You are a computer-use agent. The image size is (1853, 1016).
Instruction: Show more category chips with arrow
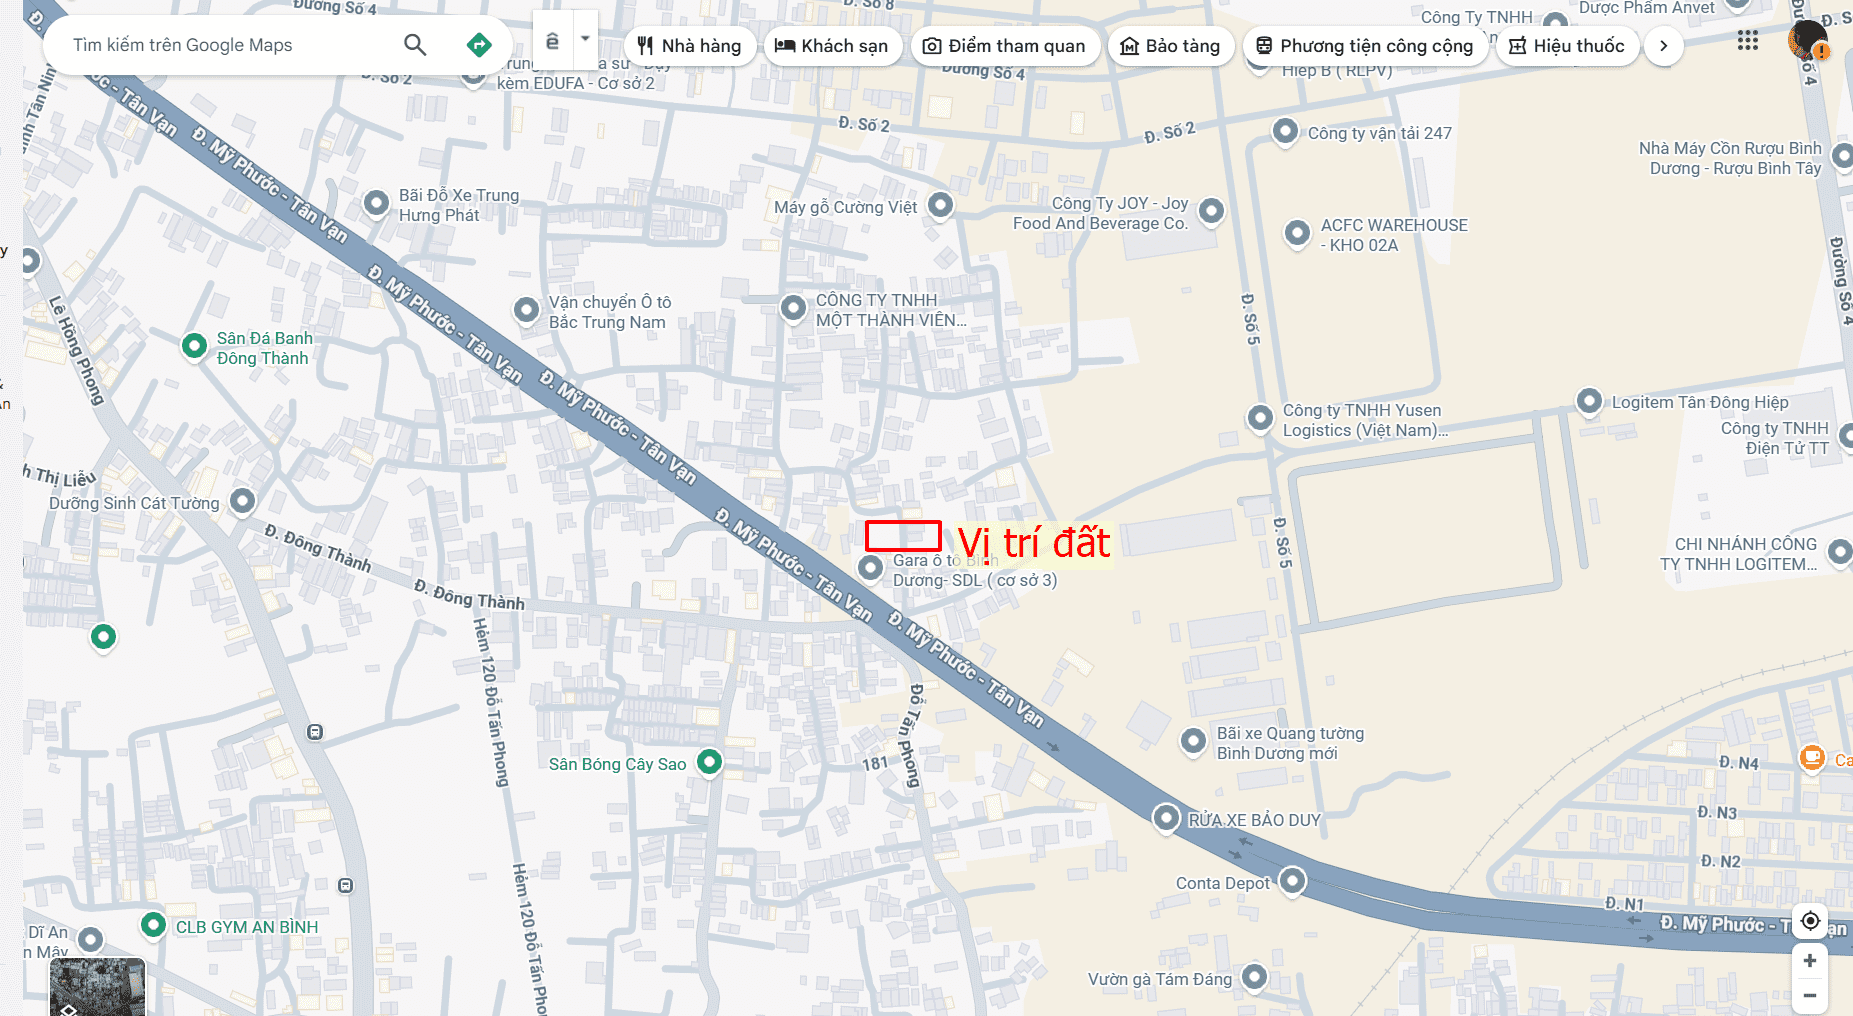click(1664, 46)
